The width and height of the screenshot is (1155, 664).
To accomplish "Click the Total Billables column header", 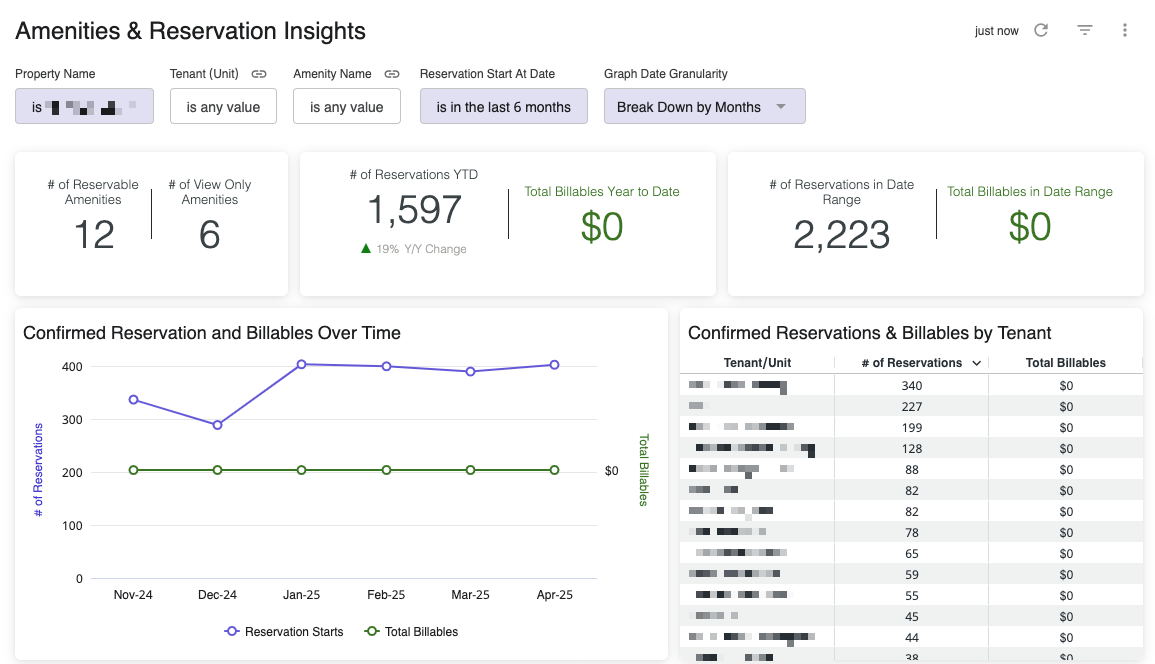I will 1065,363.
